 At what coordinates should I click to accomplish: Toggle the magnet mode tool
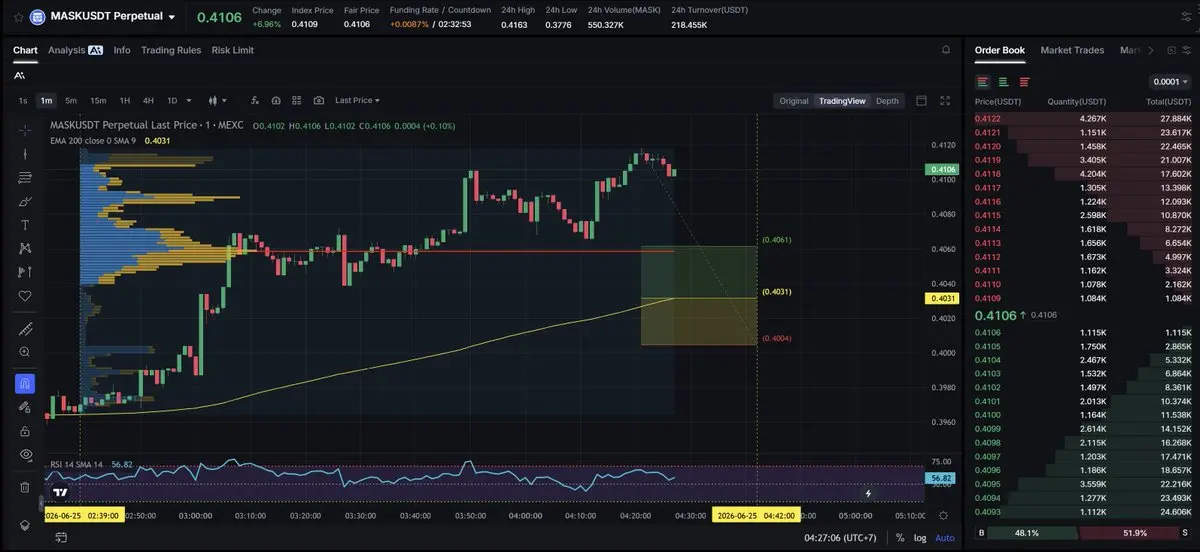tap(25, 384)
